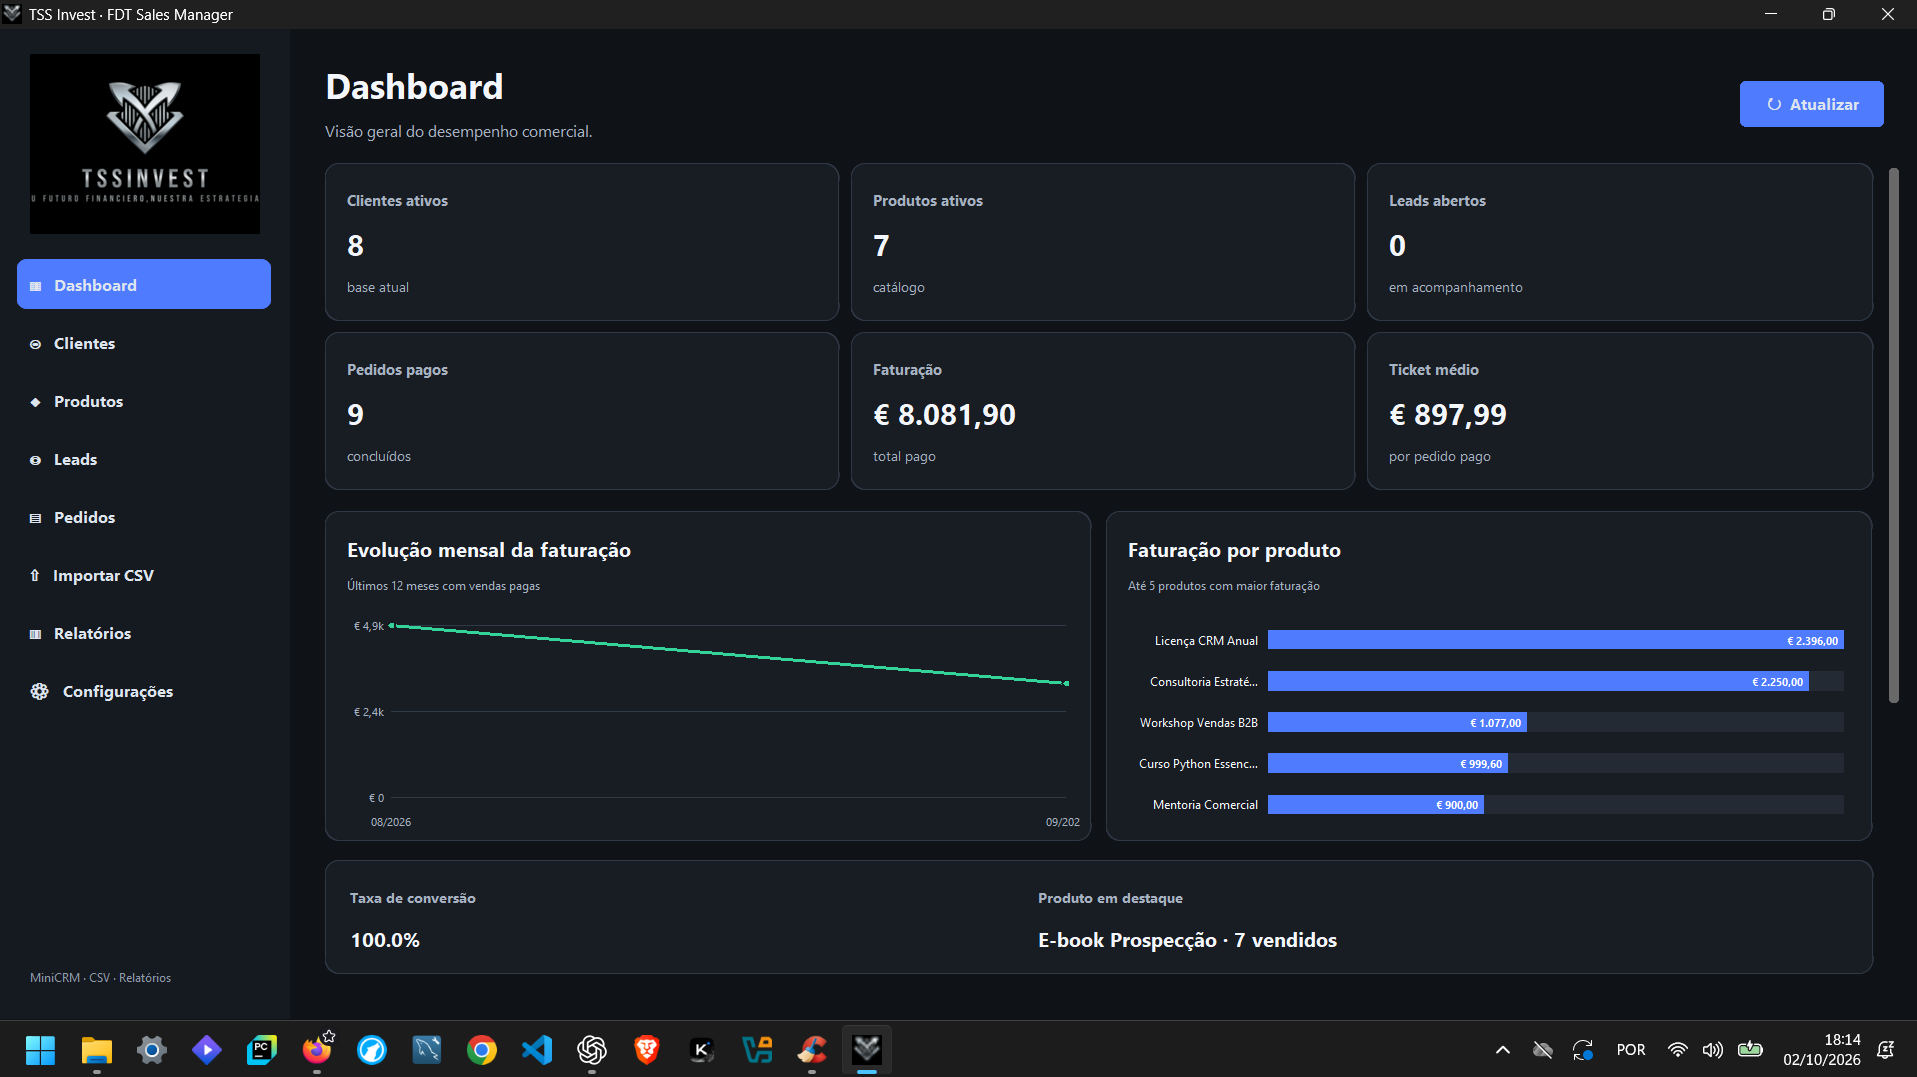Click the sync status tray icon
The width and height of the screenshot is (1917, 1077).
click(1582, 1050)
